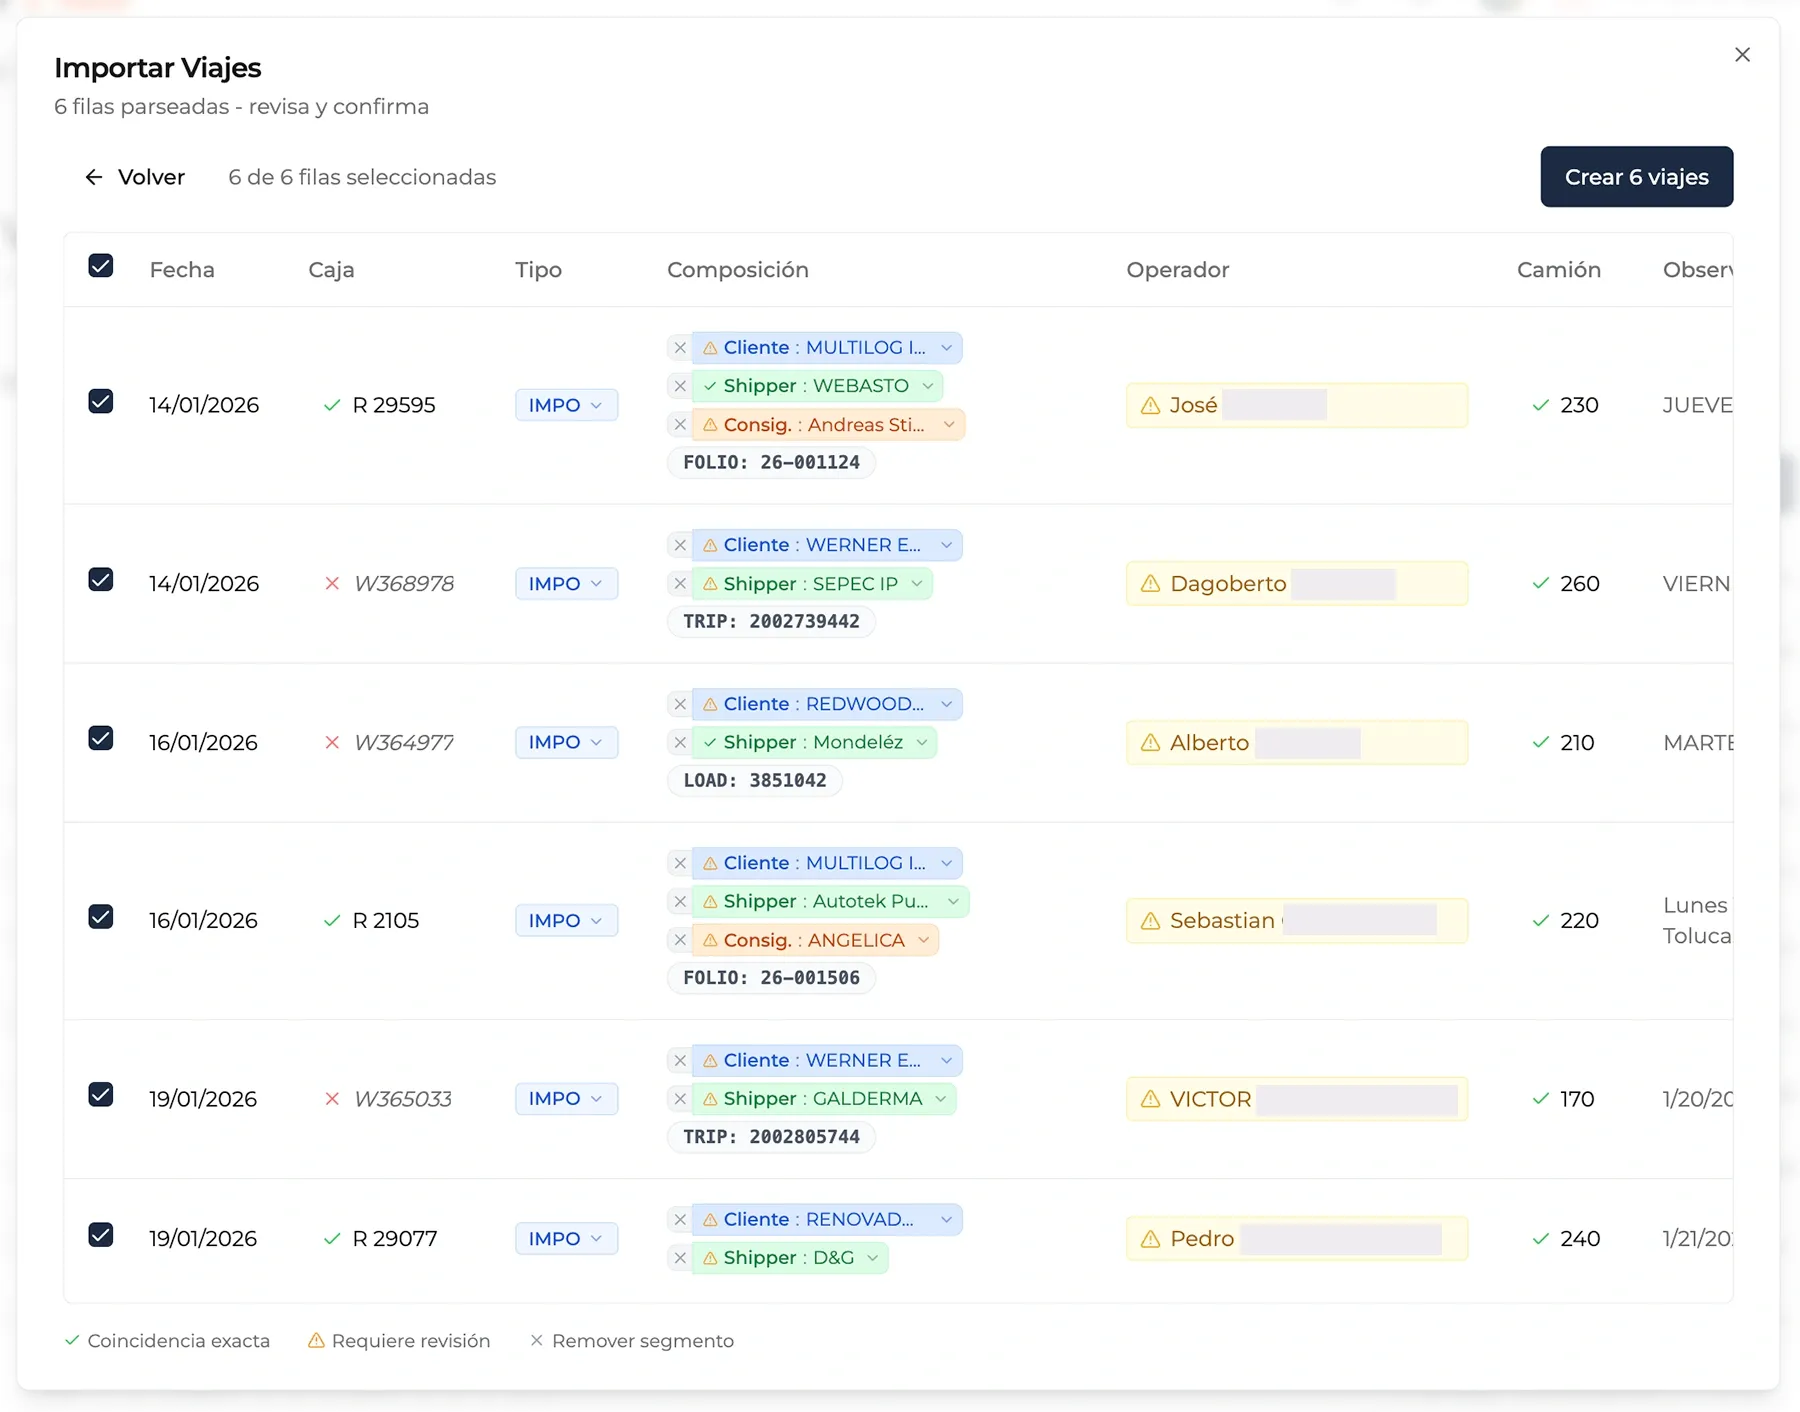Uncheck the last 19/01/2026 row checkbox
The height and width of the screenshot is (1412, 1800).
(x=101, y=1235)
